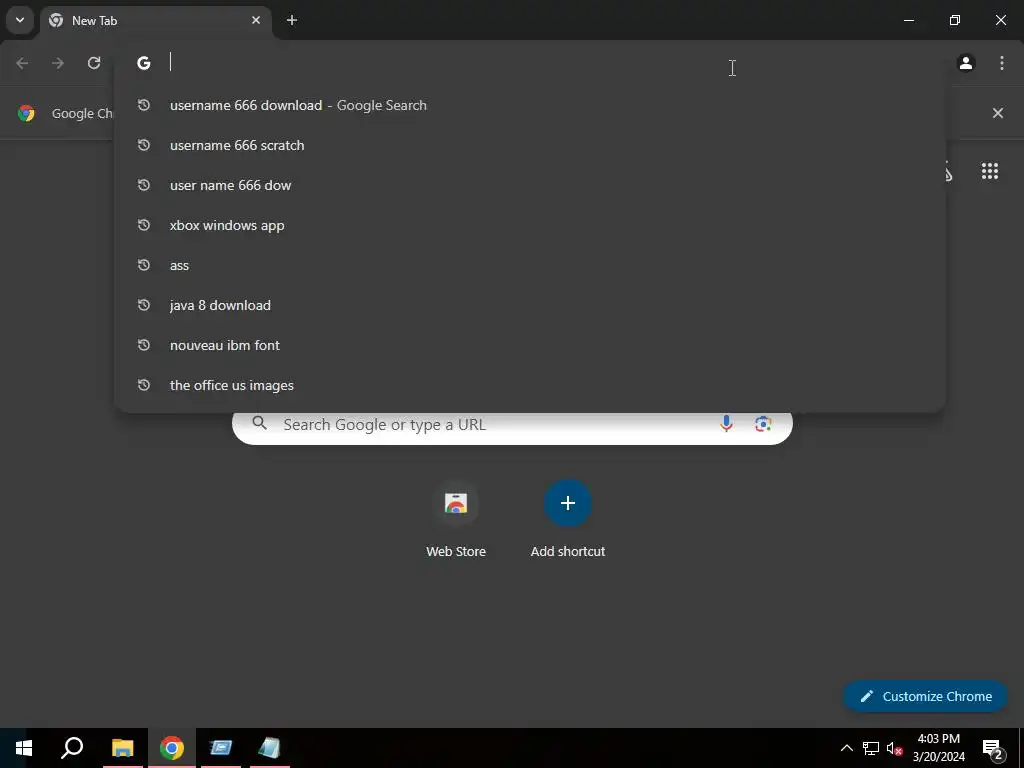Screen dimensions: 1024x768
Task: Select suggestion the office us images
Action: (x=530, y=385)
